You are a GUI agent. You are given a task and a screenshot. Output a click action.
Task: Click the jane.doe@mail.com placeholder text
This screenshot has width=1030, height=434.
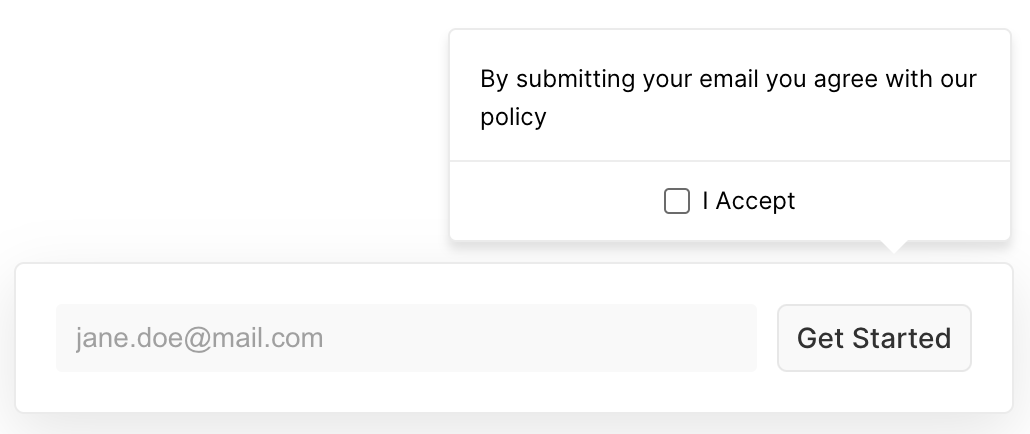[200, 338]
